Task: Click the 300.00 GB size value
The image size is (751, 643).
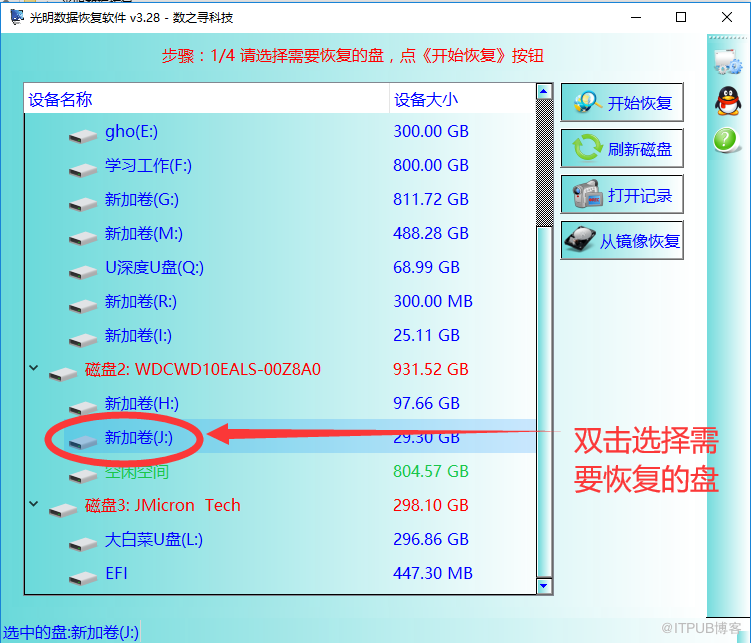Action: (x=431, y=131)
